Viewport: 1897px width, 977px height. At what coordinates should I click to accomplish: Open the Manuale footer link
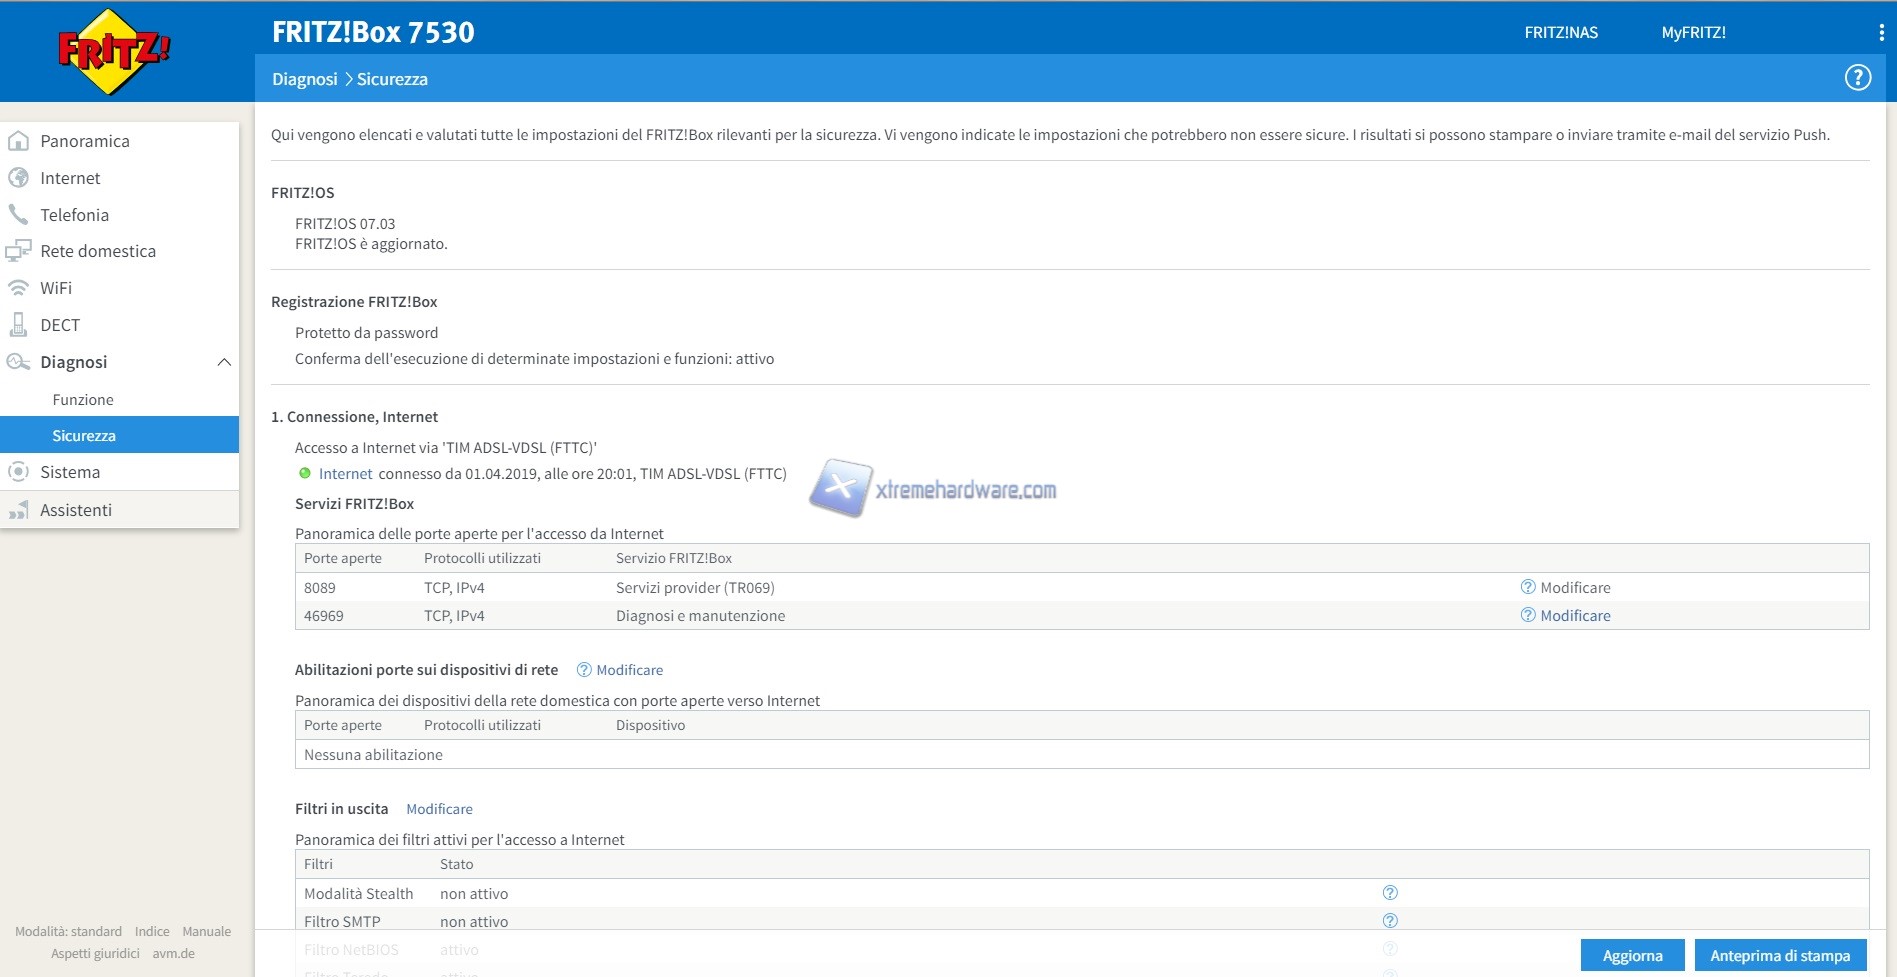pos(206,932)
